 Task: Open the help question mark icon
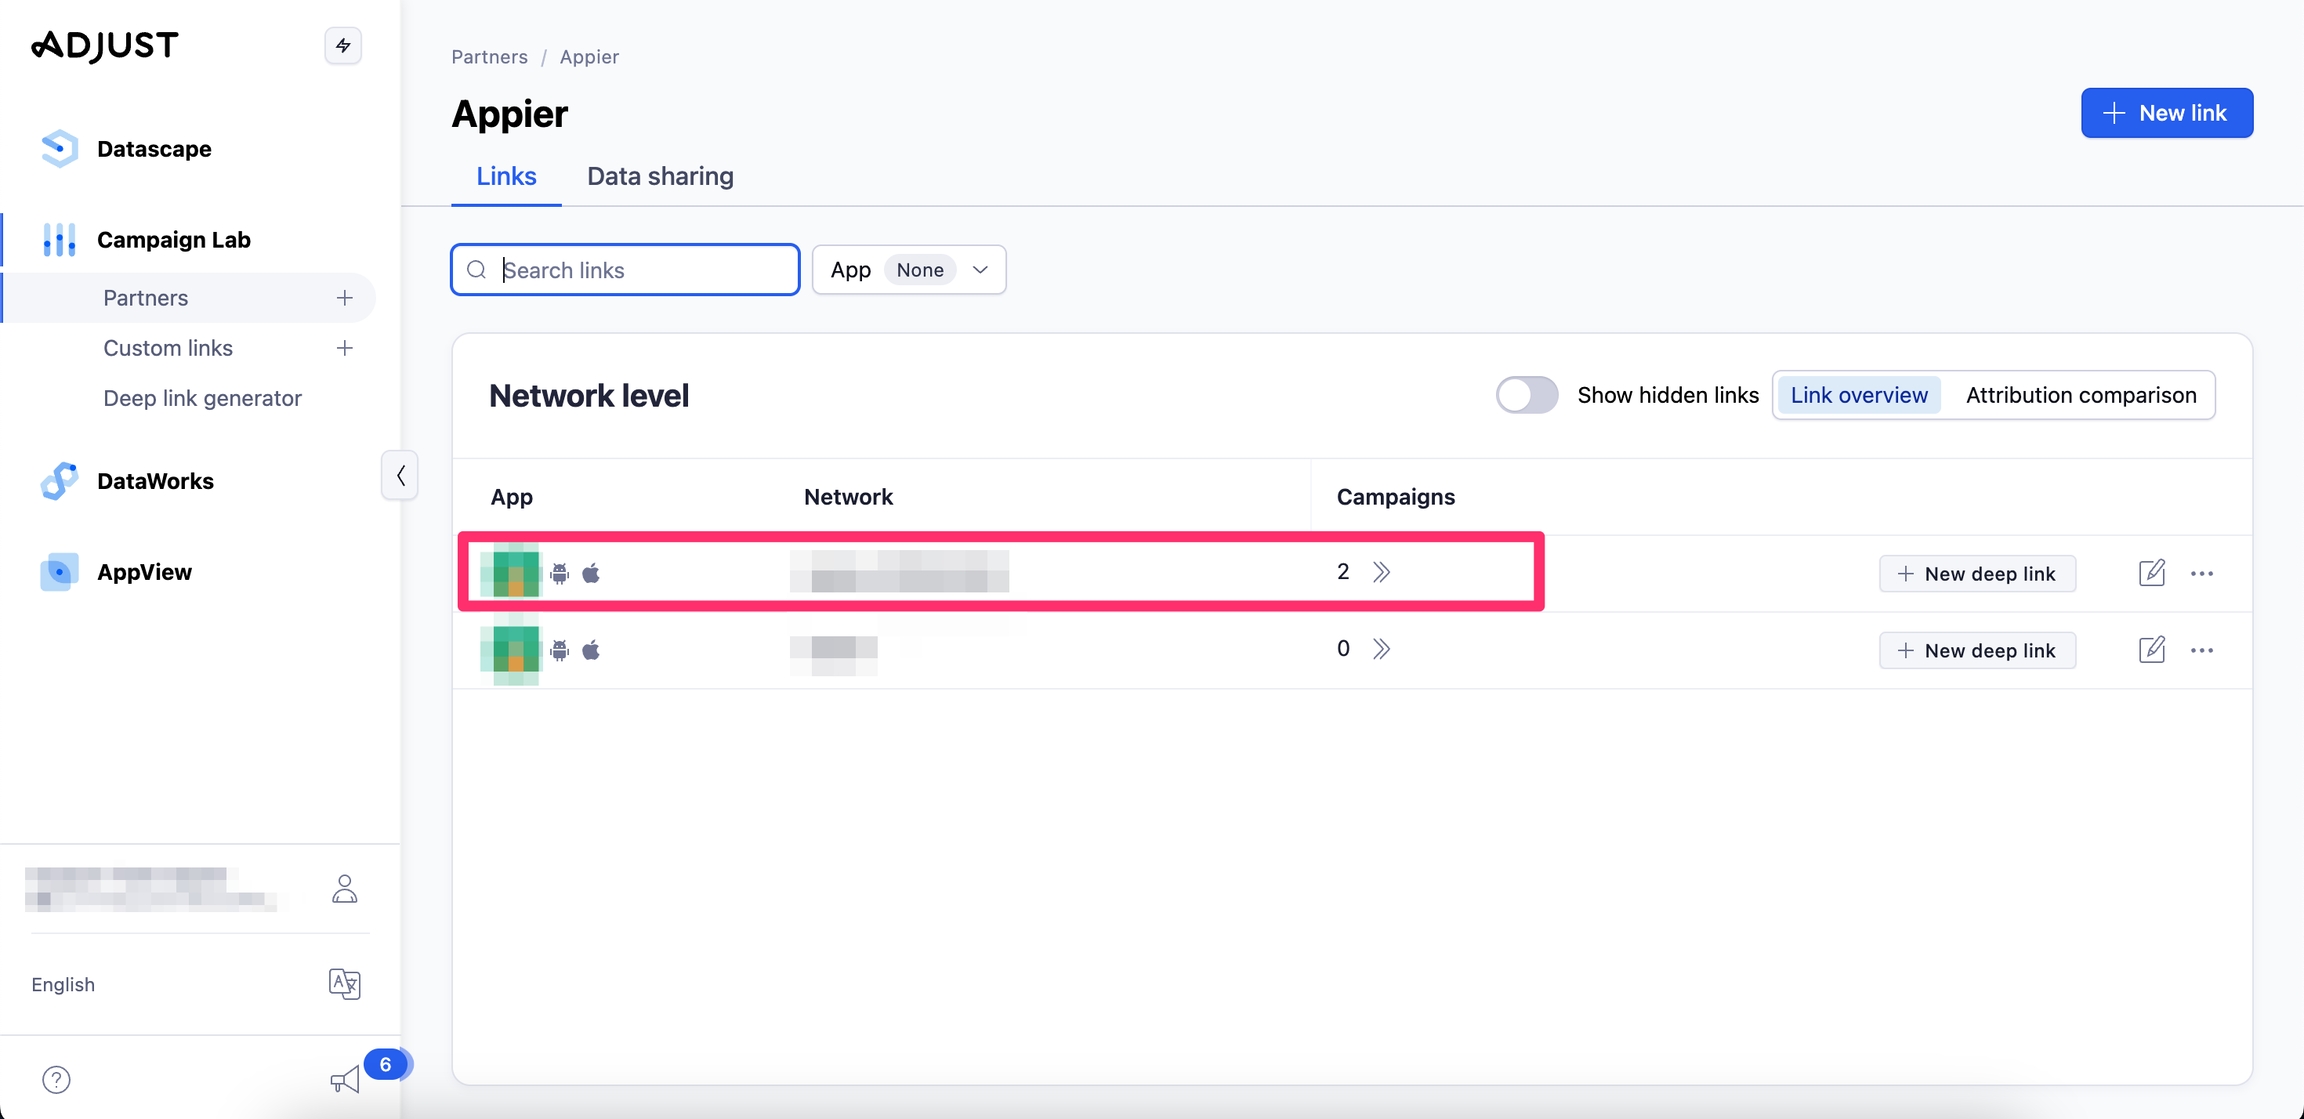56,1080
